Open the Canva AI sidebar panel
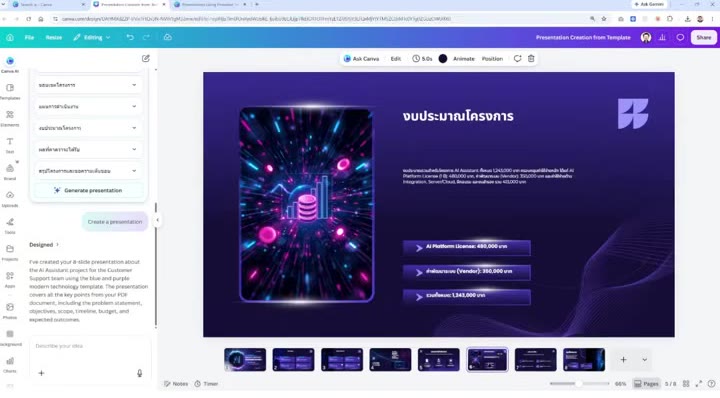Screen dimensions: 720x398 10,65
